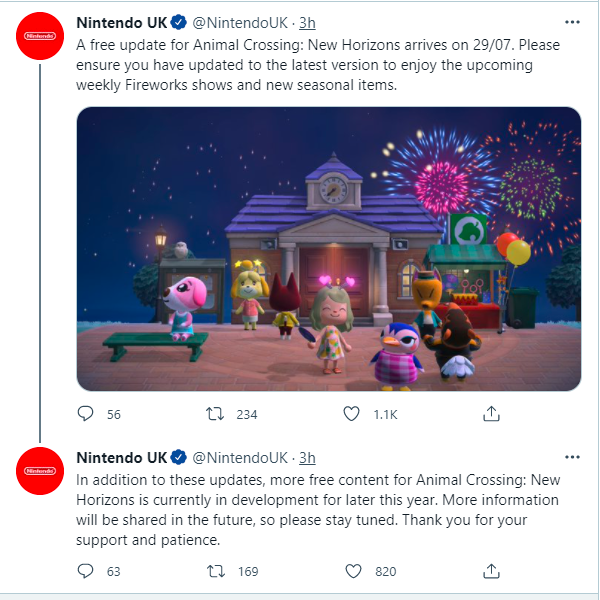
Task: Open more options menu on first tweet
Action: point(572,22)
